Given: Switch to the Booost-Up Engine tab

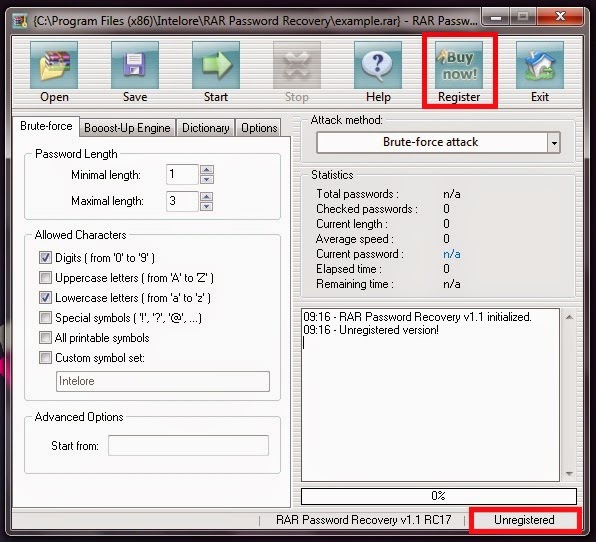Looking at the screenshot, I should (x=127, y=128).
